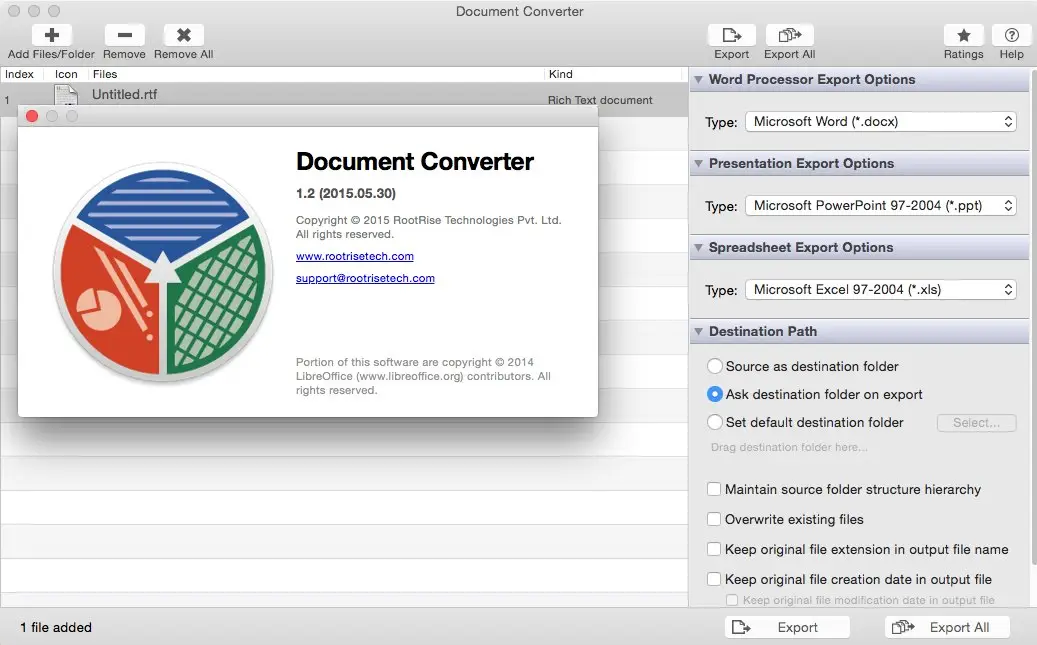Close the About window with red button

(32, 116)
